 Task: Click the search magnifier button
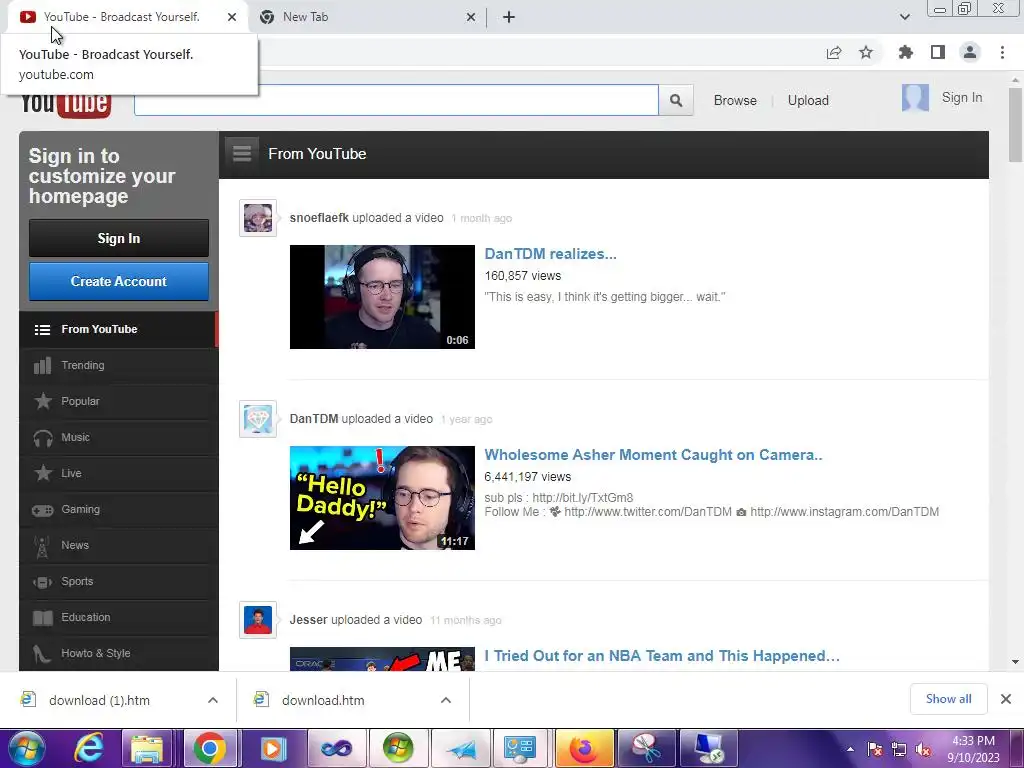[x=676, y=100]
